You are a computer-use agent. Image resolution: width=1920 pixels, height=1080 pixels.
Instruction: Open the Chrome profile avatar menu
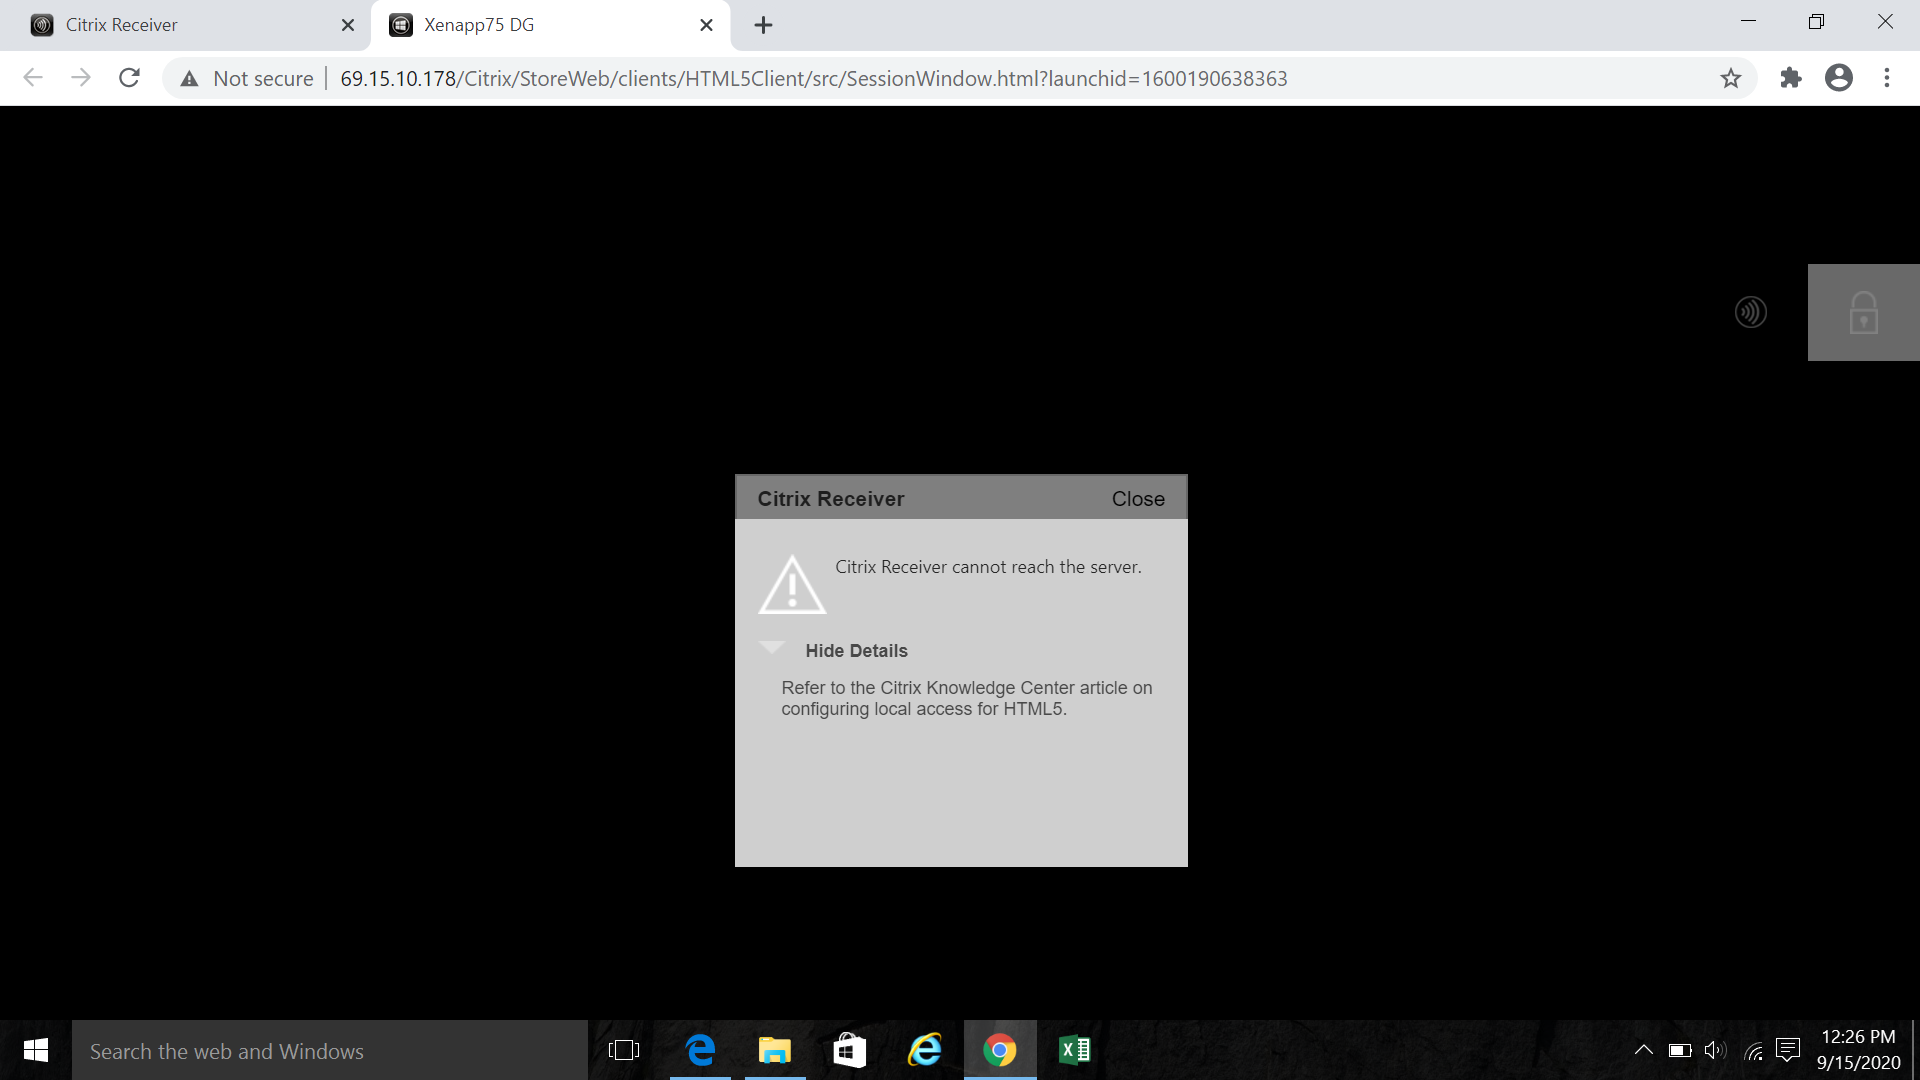click(x=1838, y=78)
